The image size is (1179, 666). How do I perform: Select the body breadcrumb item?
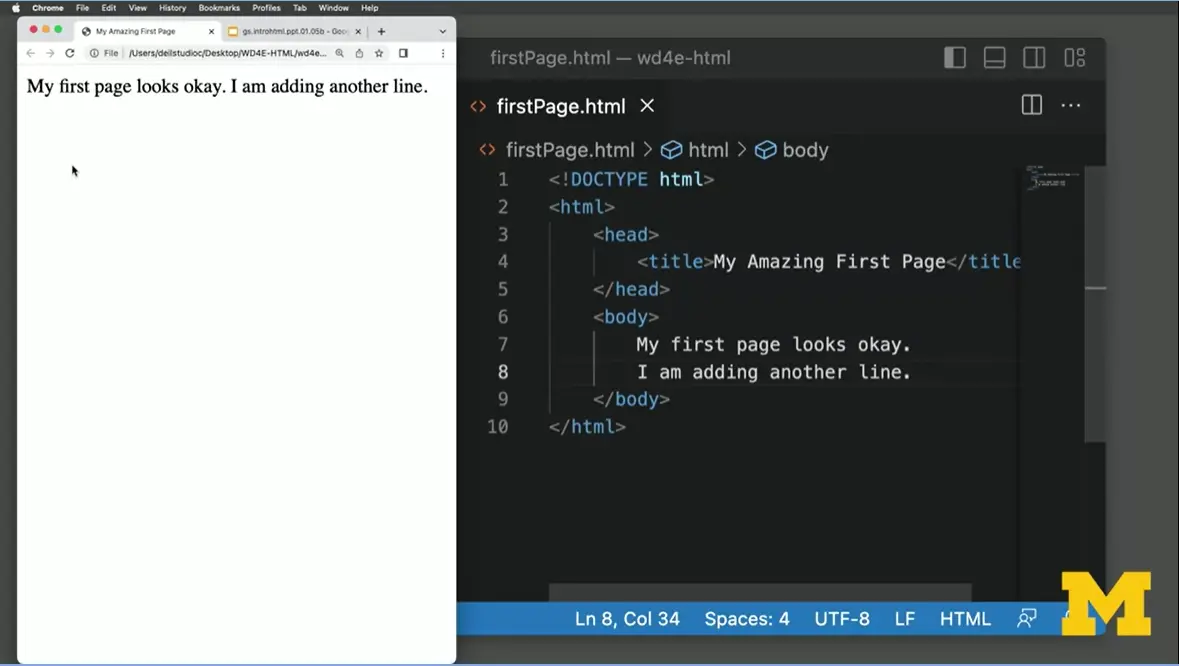click(x=804, y=149)
